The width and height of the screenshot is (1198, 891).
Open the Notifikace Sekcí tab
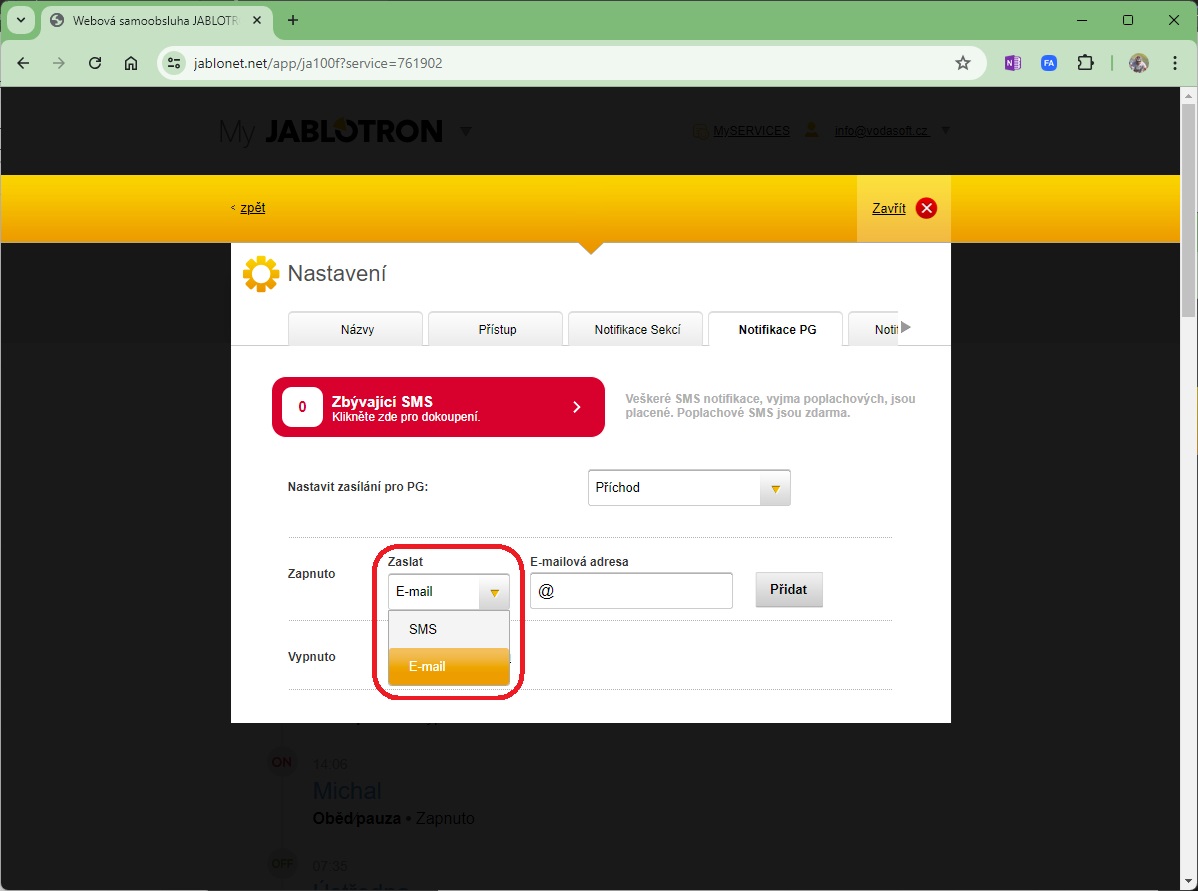click(x=636, y=329)
